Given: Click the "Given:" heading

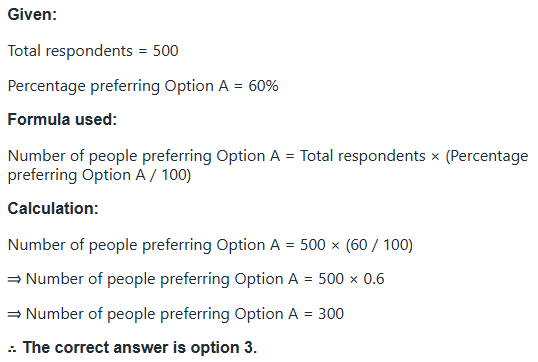Looking at the screenshot, I should click(x=32, y=15).
